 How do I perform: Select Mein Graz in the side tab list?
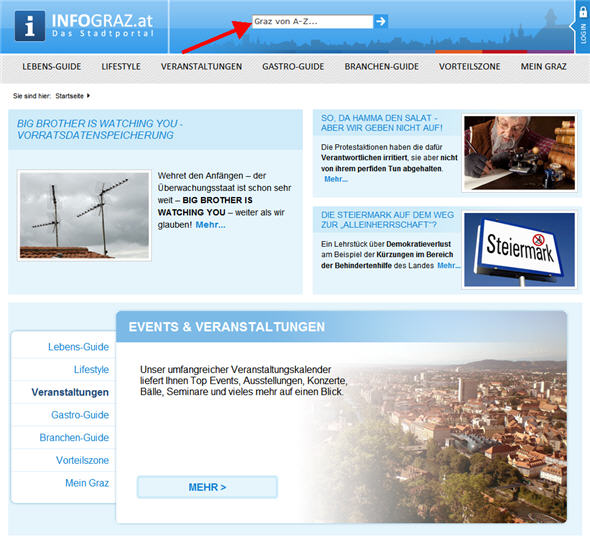[x=87, y=483]
